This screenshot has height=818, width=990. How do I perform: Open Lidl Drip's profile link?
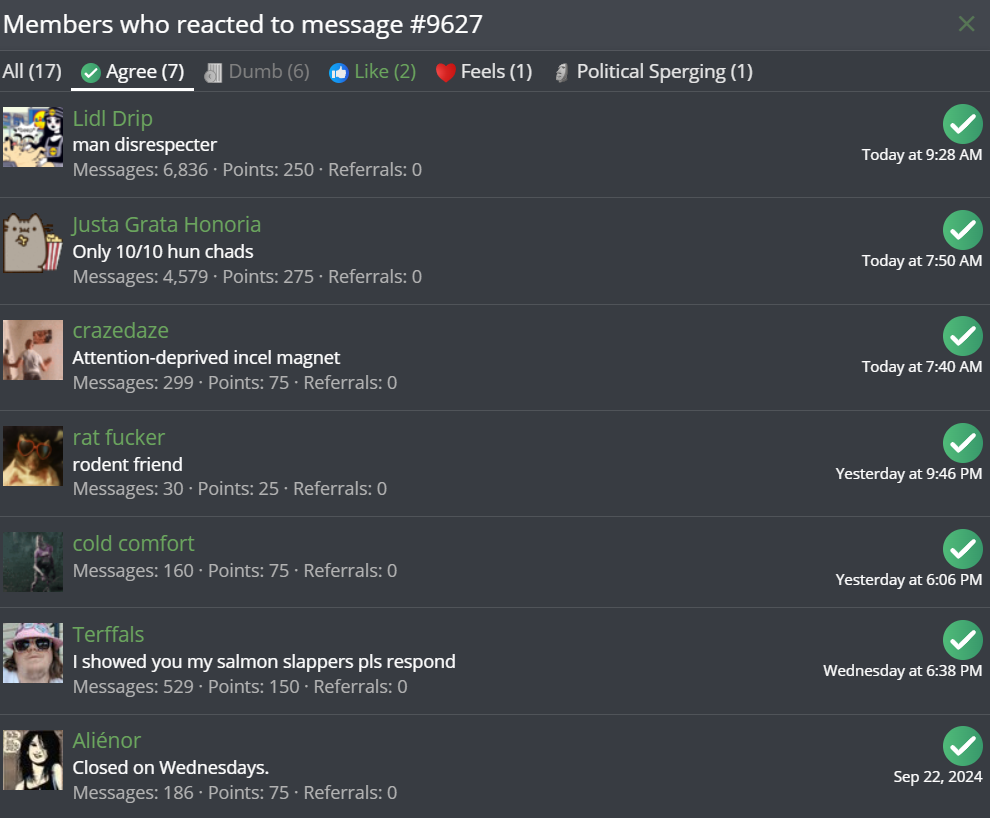tap(113, 119)
